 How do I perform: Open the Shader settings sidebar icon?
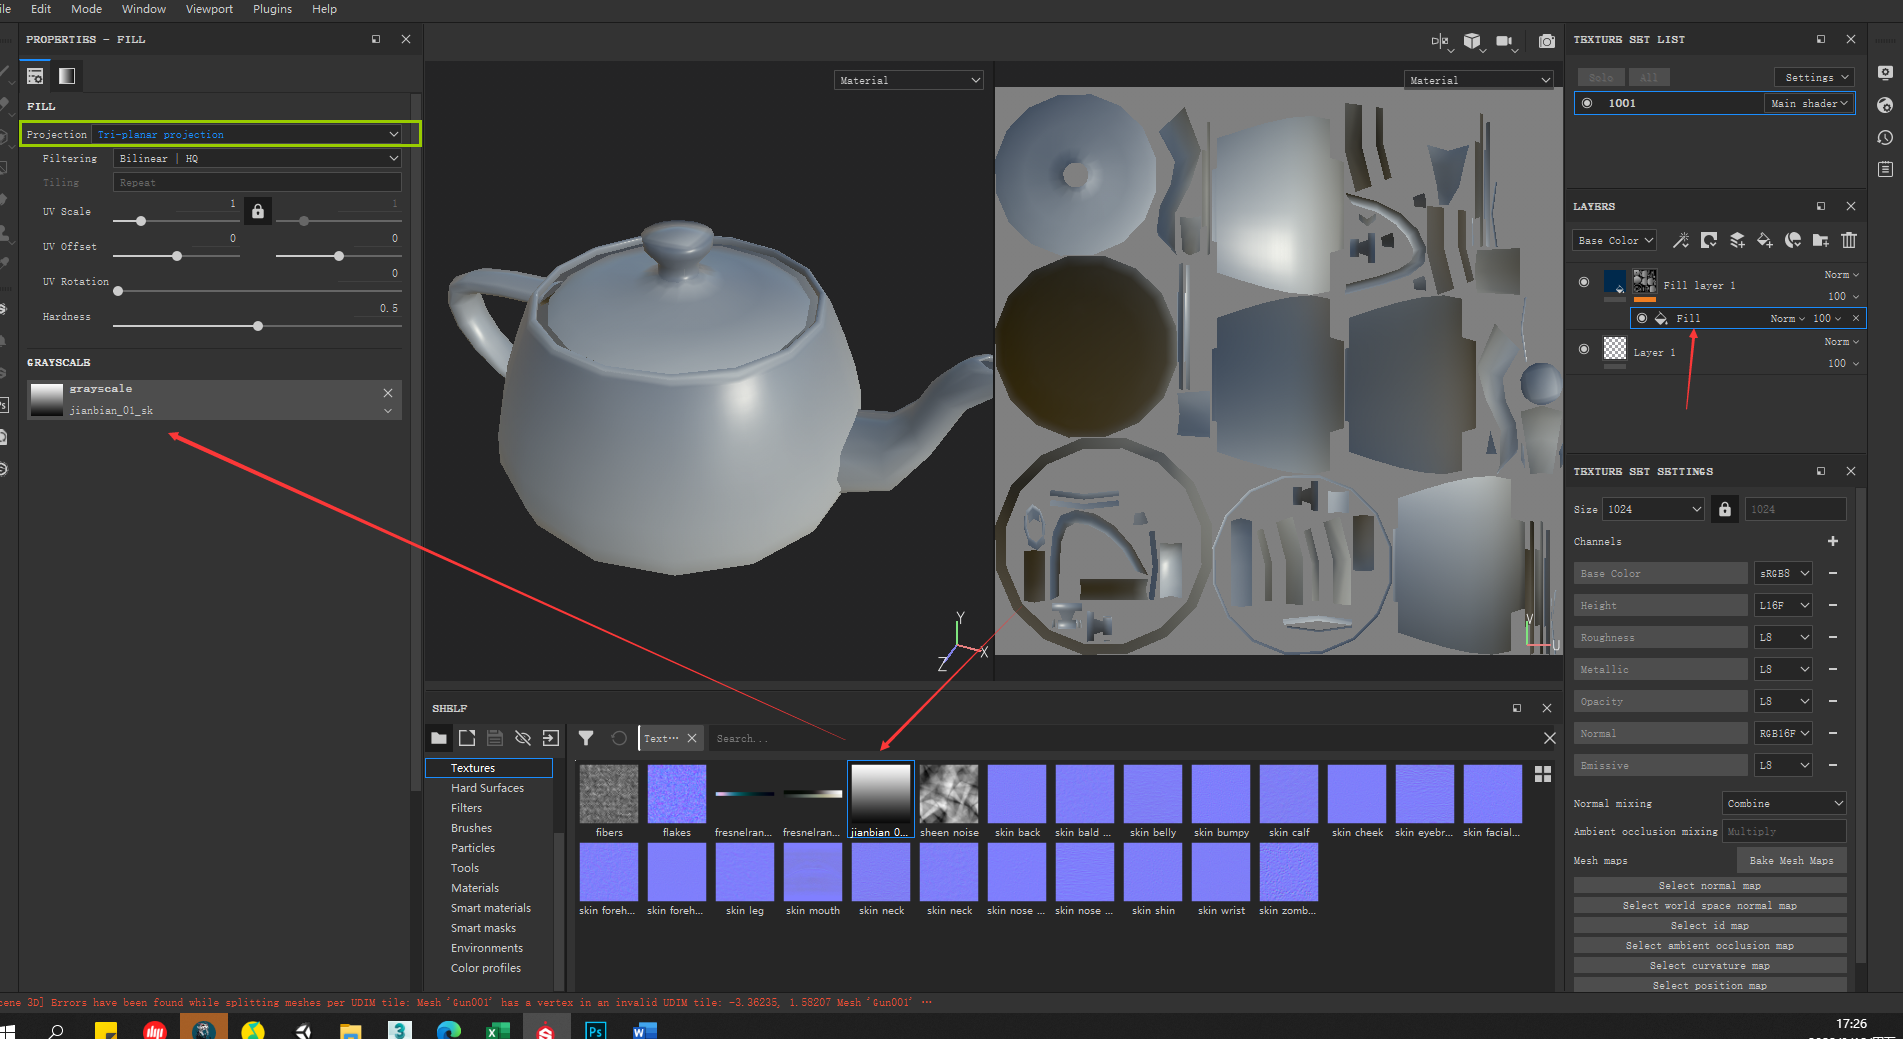coord(1885,105)
